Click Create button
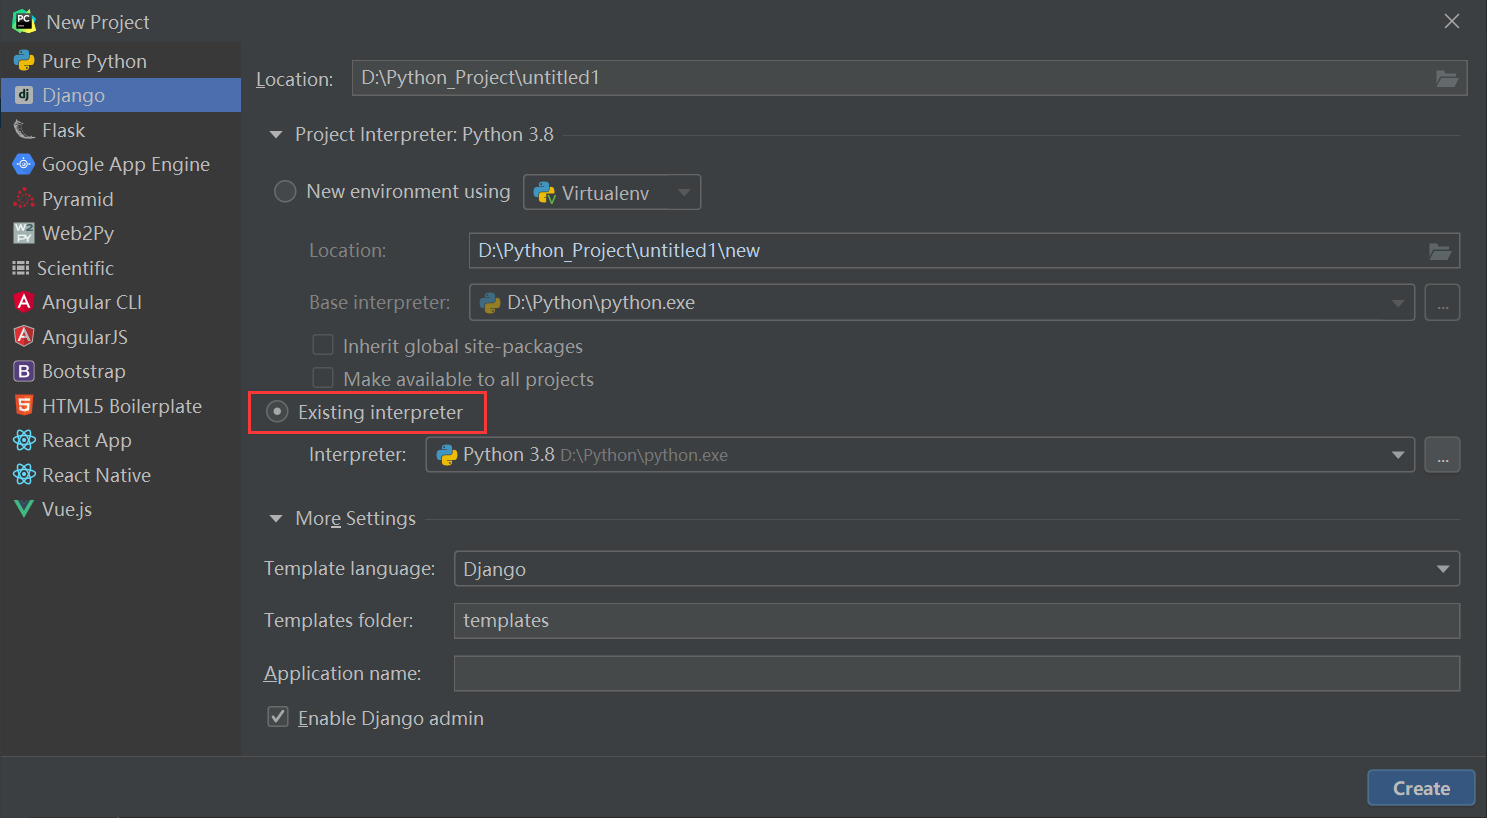This screenshot has height=818, width=1487. coord(1421,788)
